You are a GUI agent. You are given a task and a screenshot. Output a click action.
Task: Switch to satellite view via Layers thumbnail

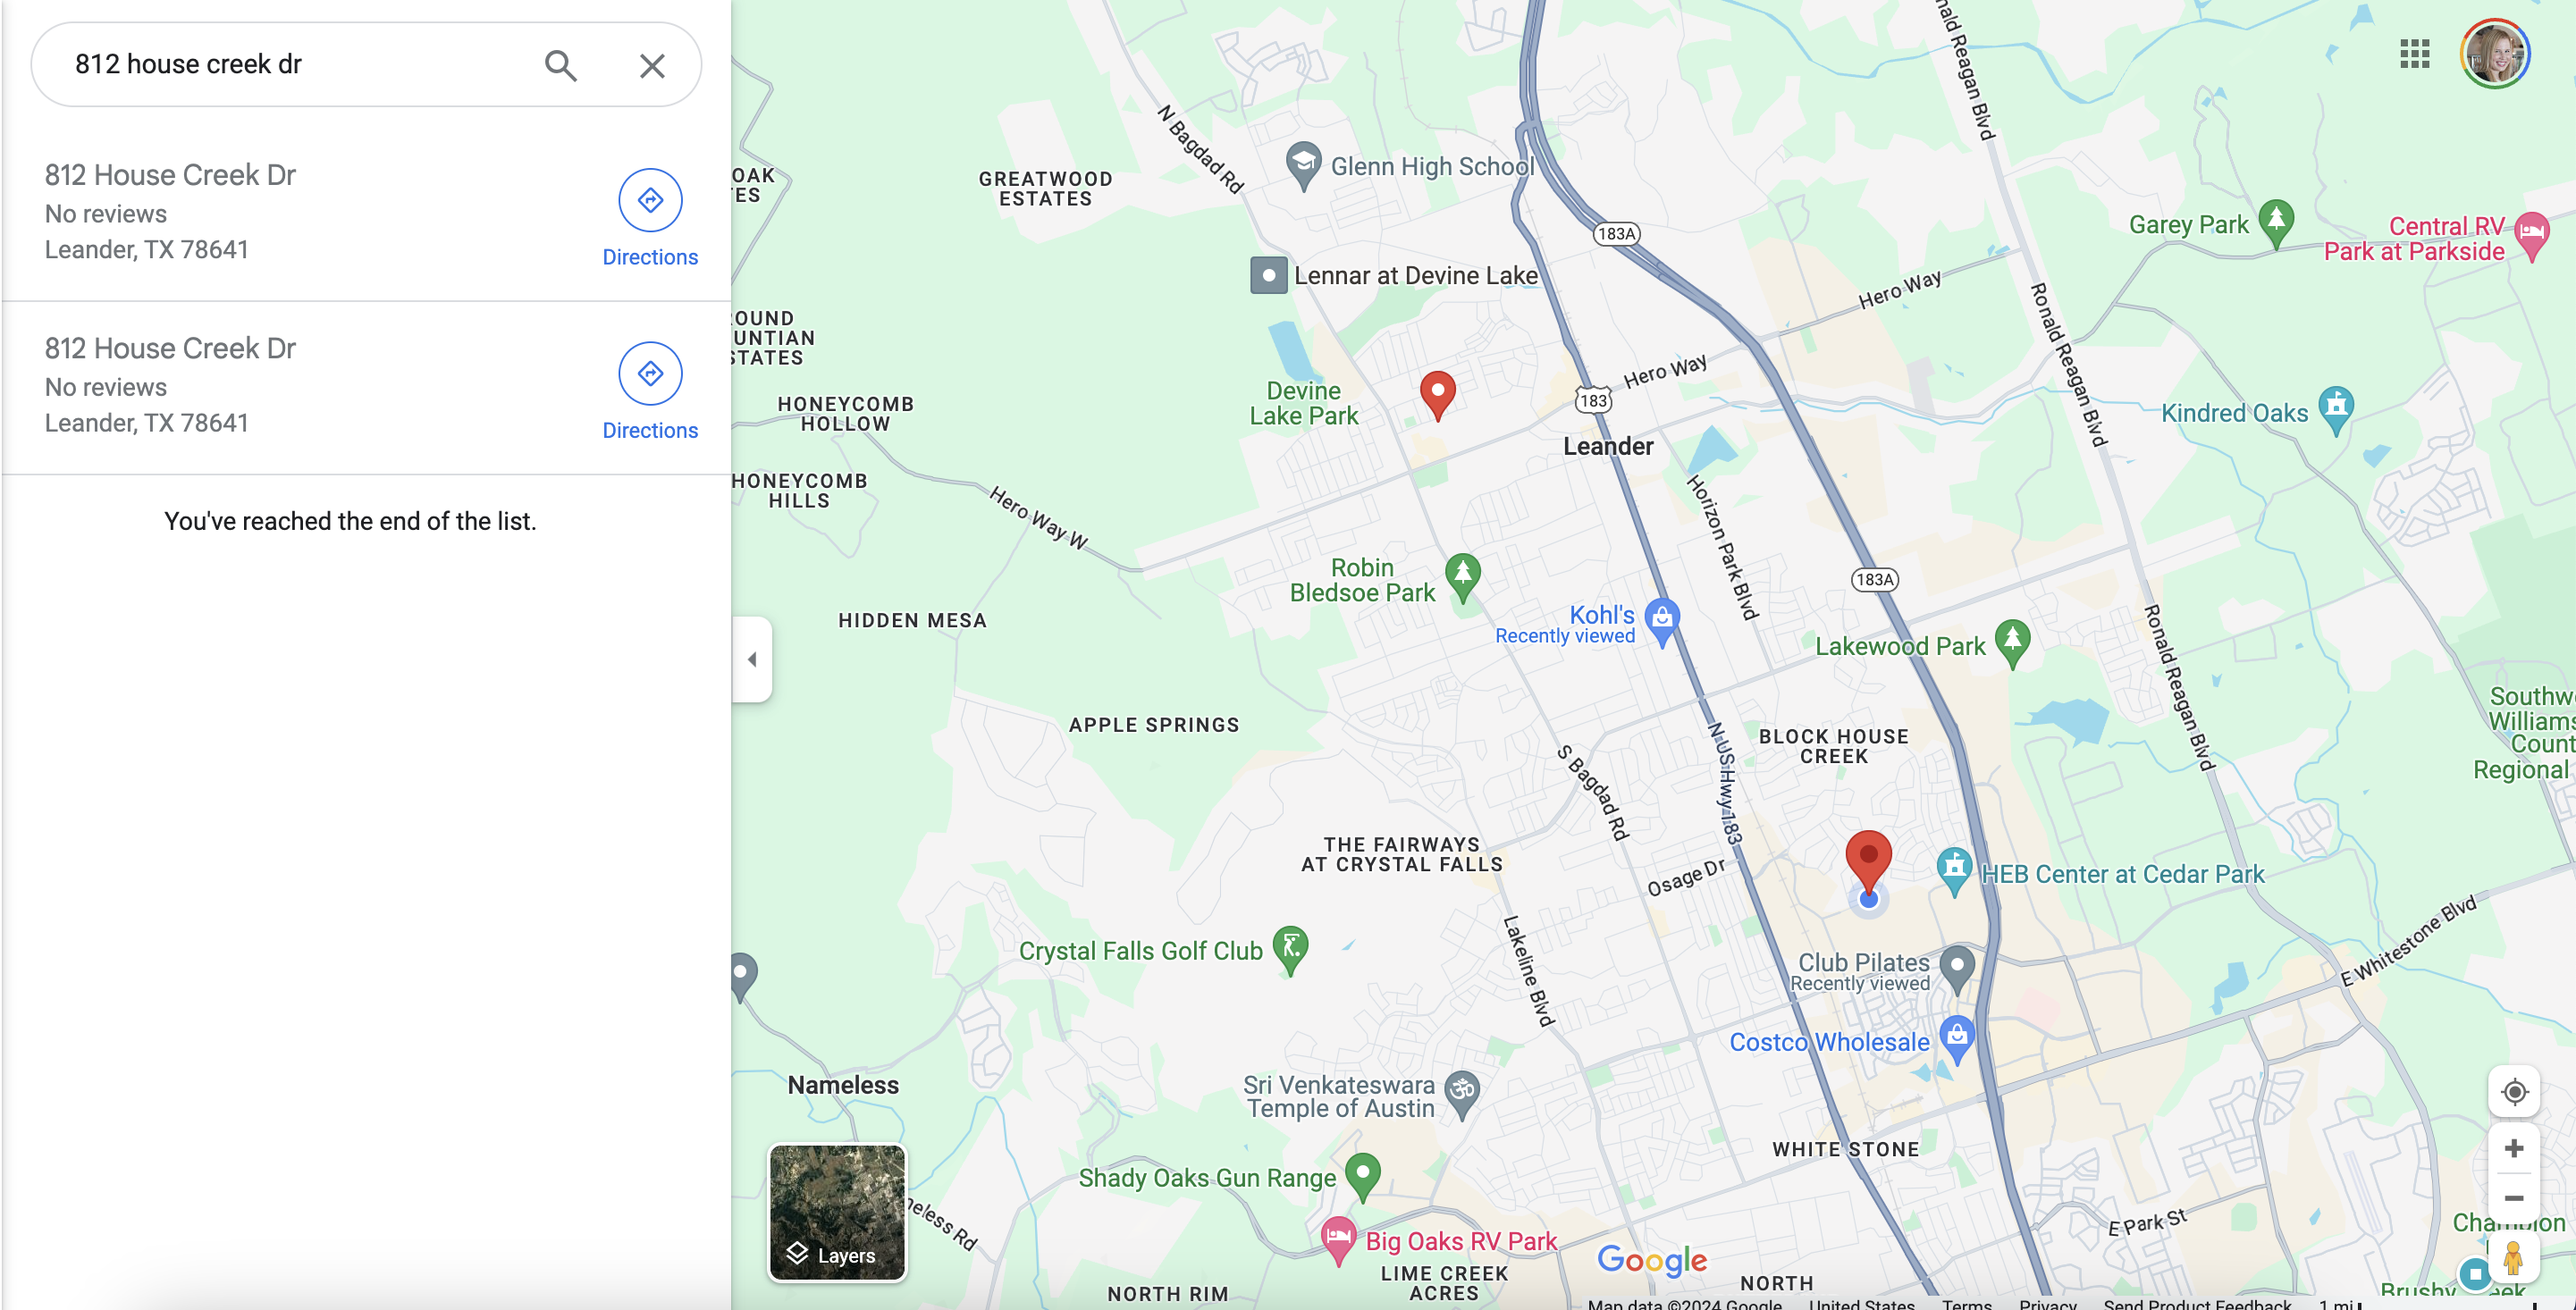tap(837, 1212)
